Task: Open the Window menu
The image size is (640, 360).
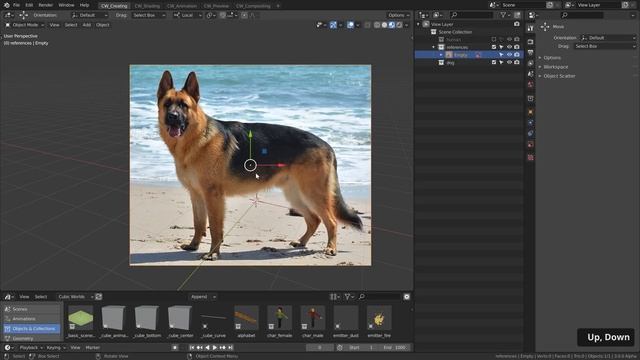Action: (x=66, y=5)
